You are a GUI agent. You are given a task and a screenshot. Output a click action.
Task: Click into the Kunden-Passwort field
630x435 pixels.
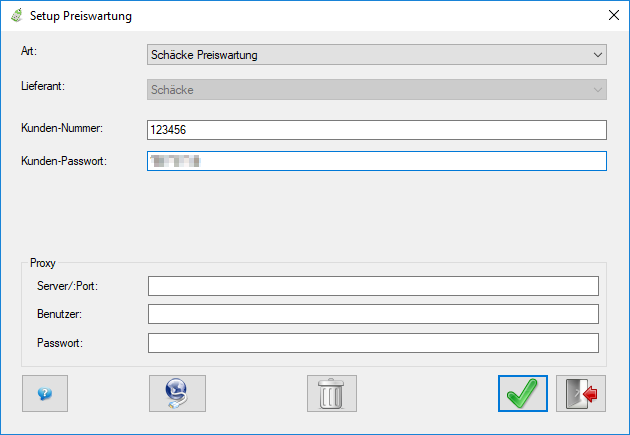pyautogui.click(x=376, y=161)
